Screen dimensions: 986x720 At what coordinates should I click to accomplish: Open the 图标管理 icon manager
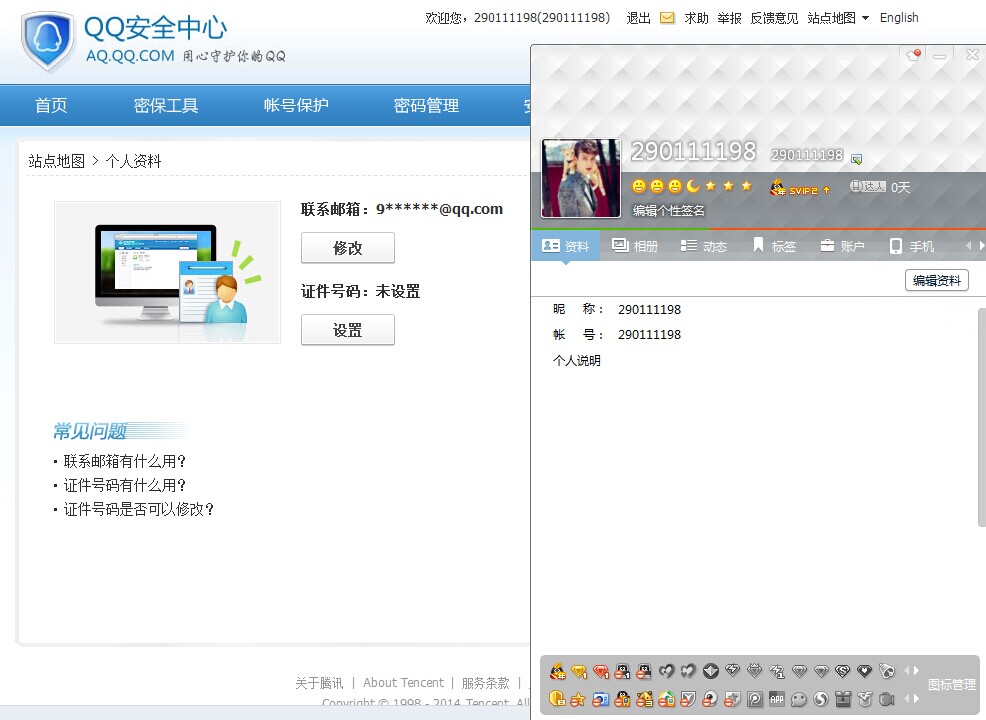point(951,685)
